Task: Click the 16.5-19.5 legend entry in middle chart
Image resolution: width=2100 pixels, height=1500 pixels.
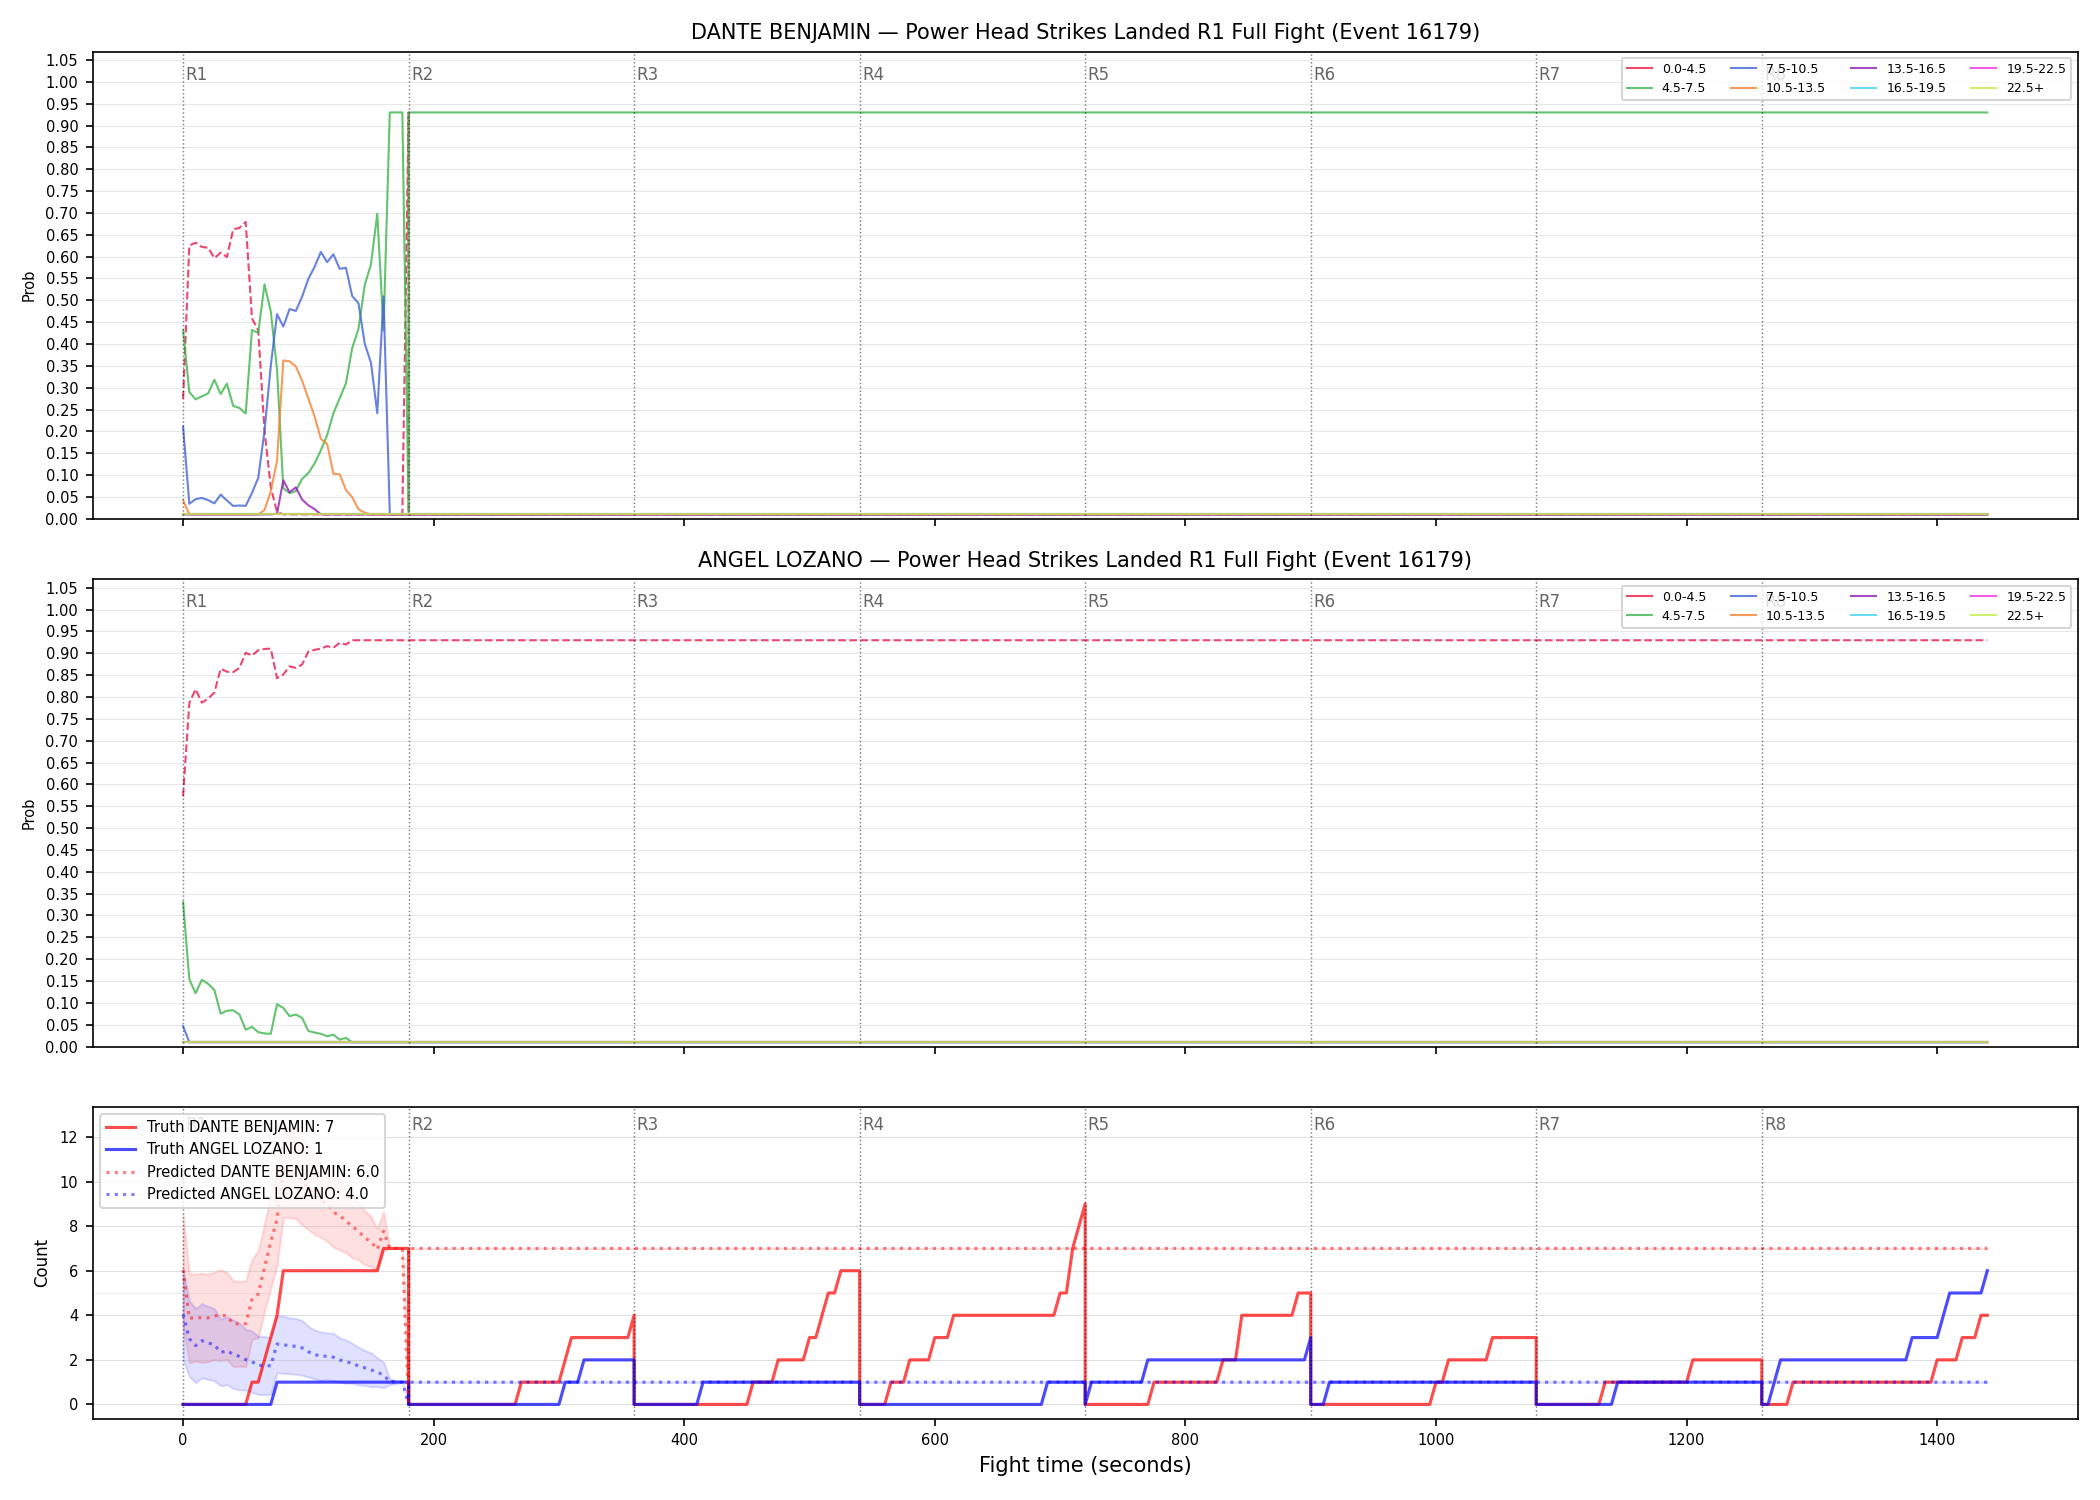Action: point(1898,616)
